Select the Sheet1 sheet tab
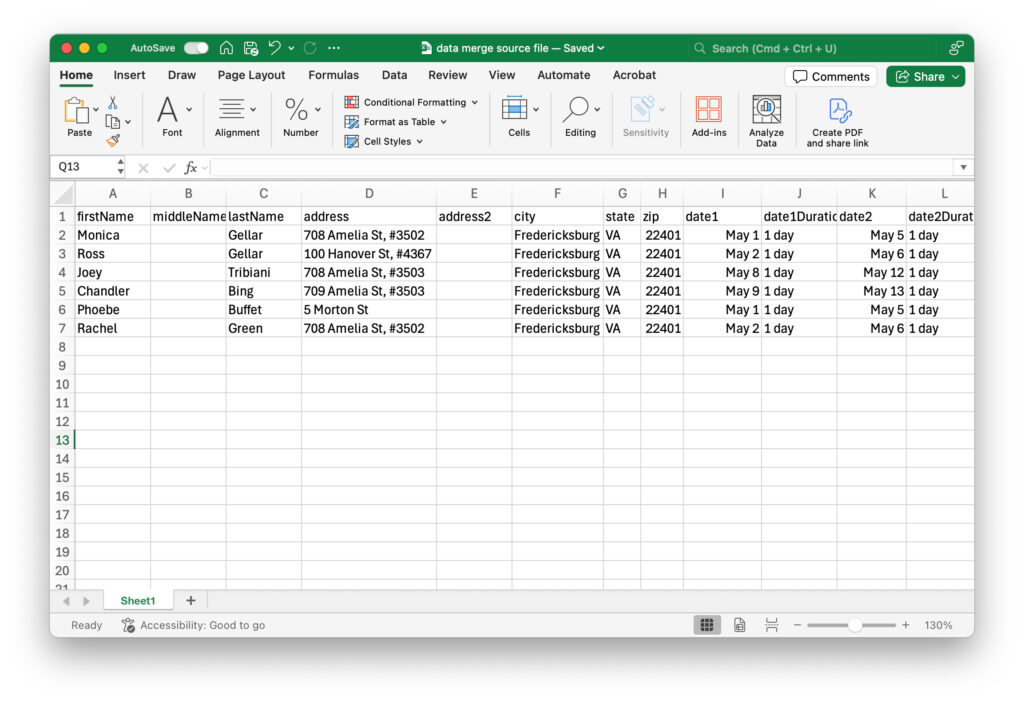Image resolution: width=1024 pixels, height=703 pixels. (138, 600)
